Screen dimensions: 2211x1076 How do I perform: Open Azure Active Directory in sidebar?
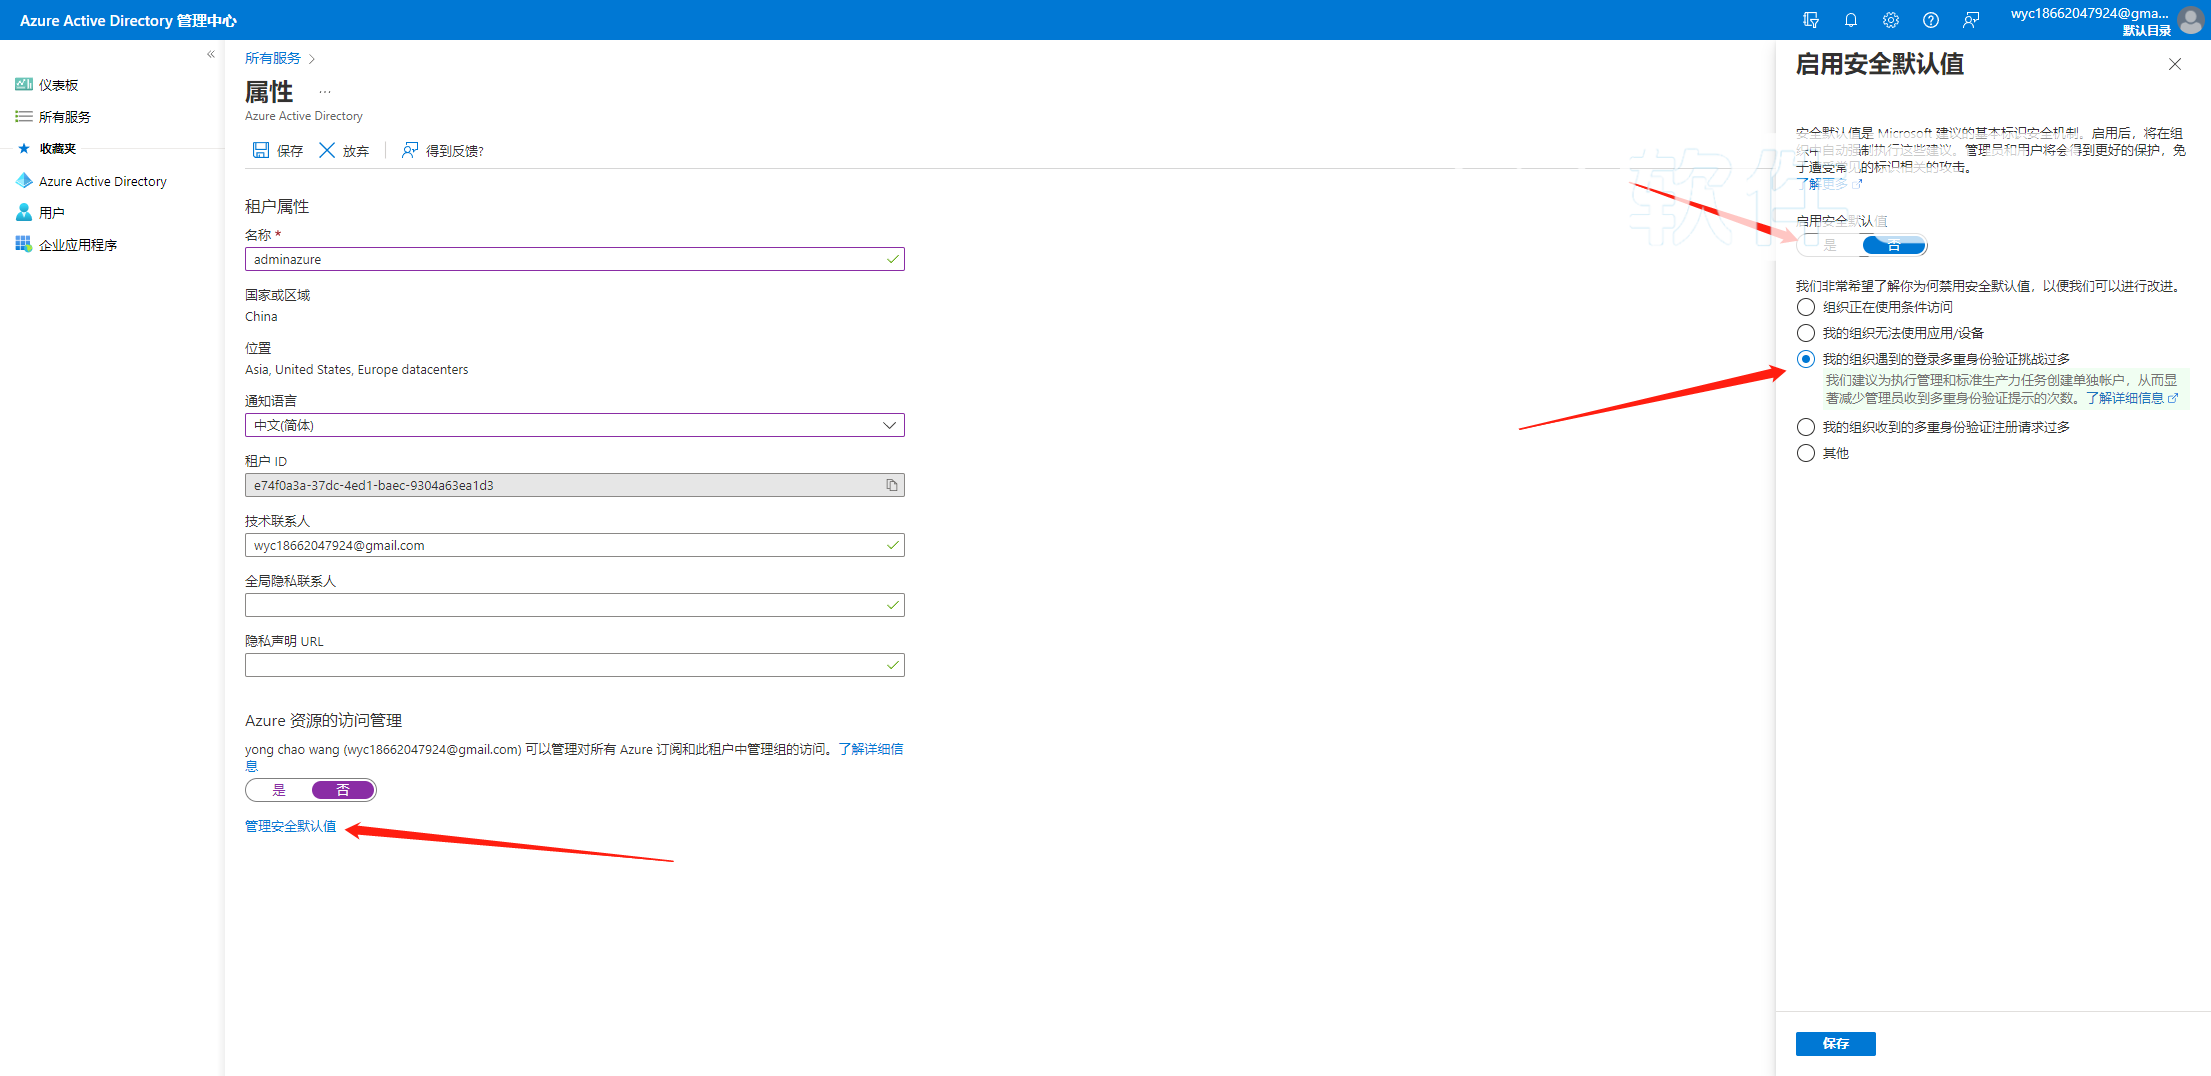[102, 181]
